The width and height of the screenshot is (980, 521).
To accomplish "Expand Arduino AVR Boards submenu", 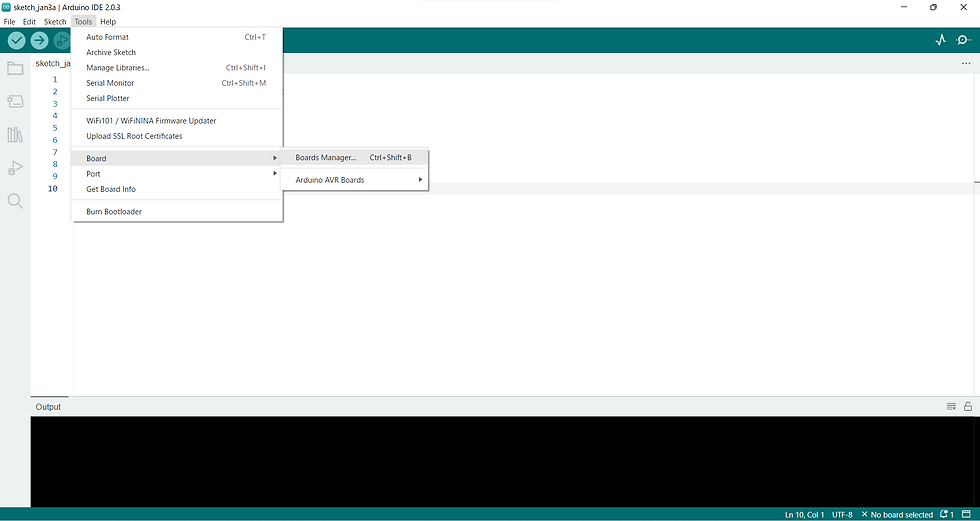I will [x=354, y=180].
